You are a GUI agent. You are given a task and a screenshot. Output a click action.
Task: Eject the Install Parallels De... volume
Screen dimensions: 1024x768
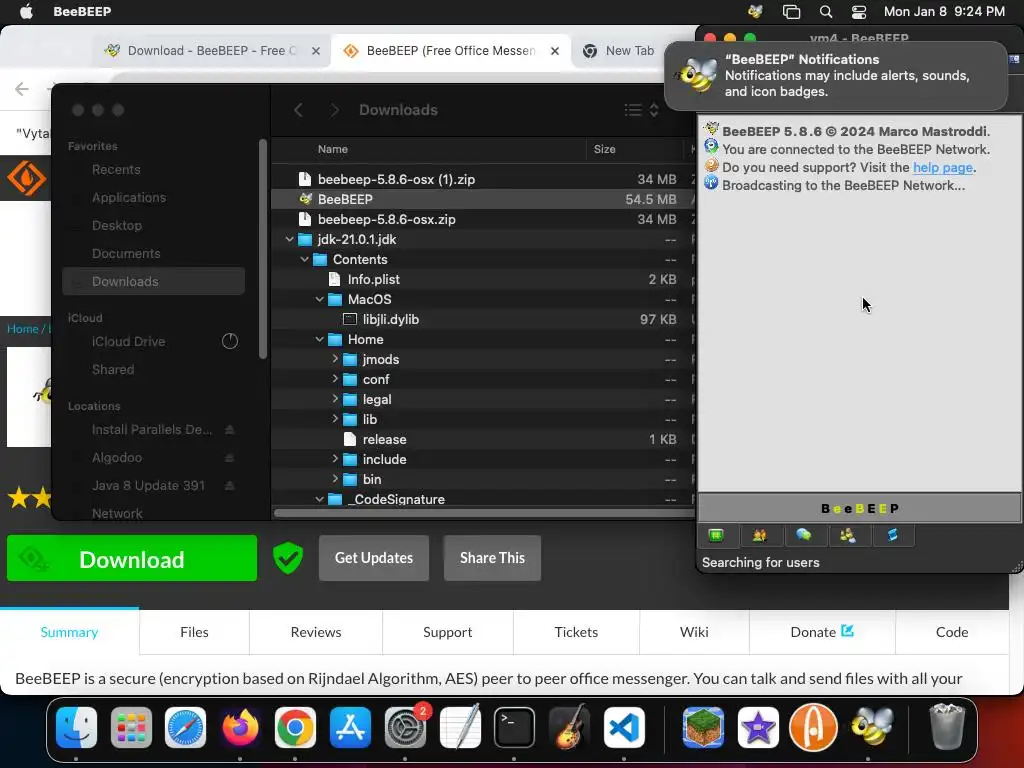(x=229, y=430)
